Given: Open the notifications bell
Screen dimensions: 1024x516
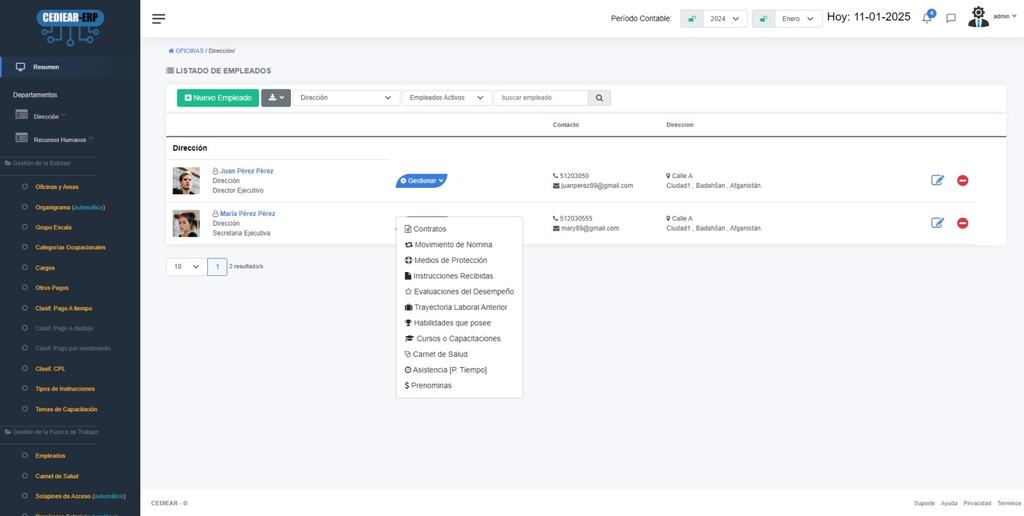Looking at the screenshot, I should click(927, 18).
